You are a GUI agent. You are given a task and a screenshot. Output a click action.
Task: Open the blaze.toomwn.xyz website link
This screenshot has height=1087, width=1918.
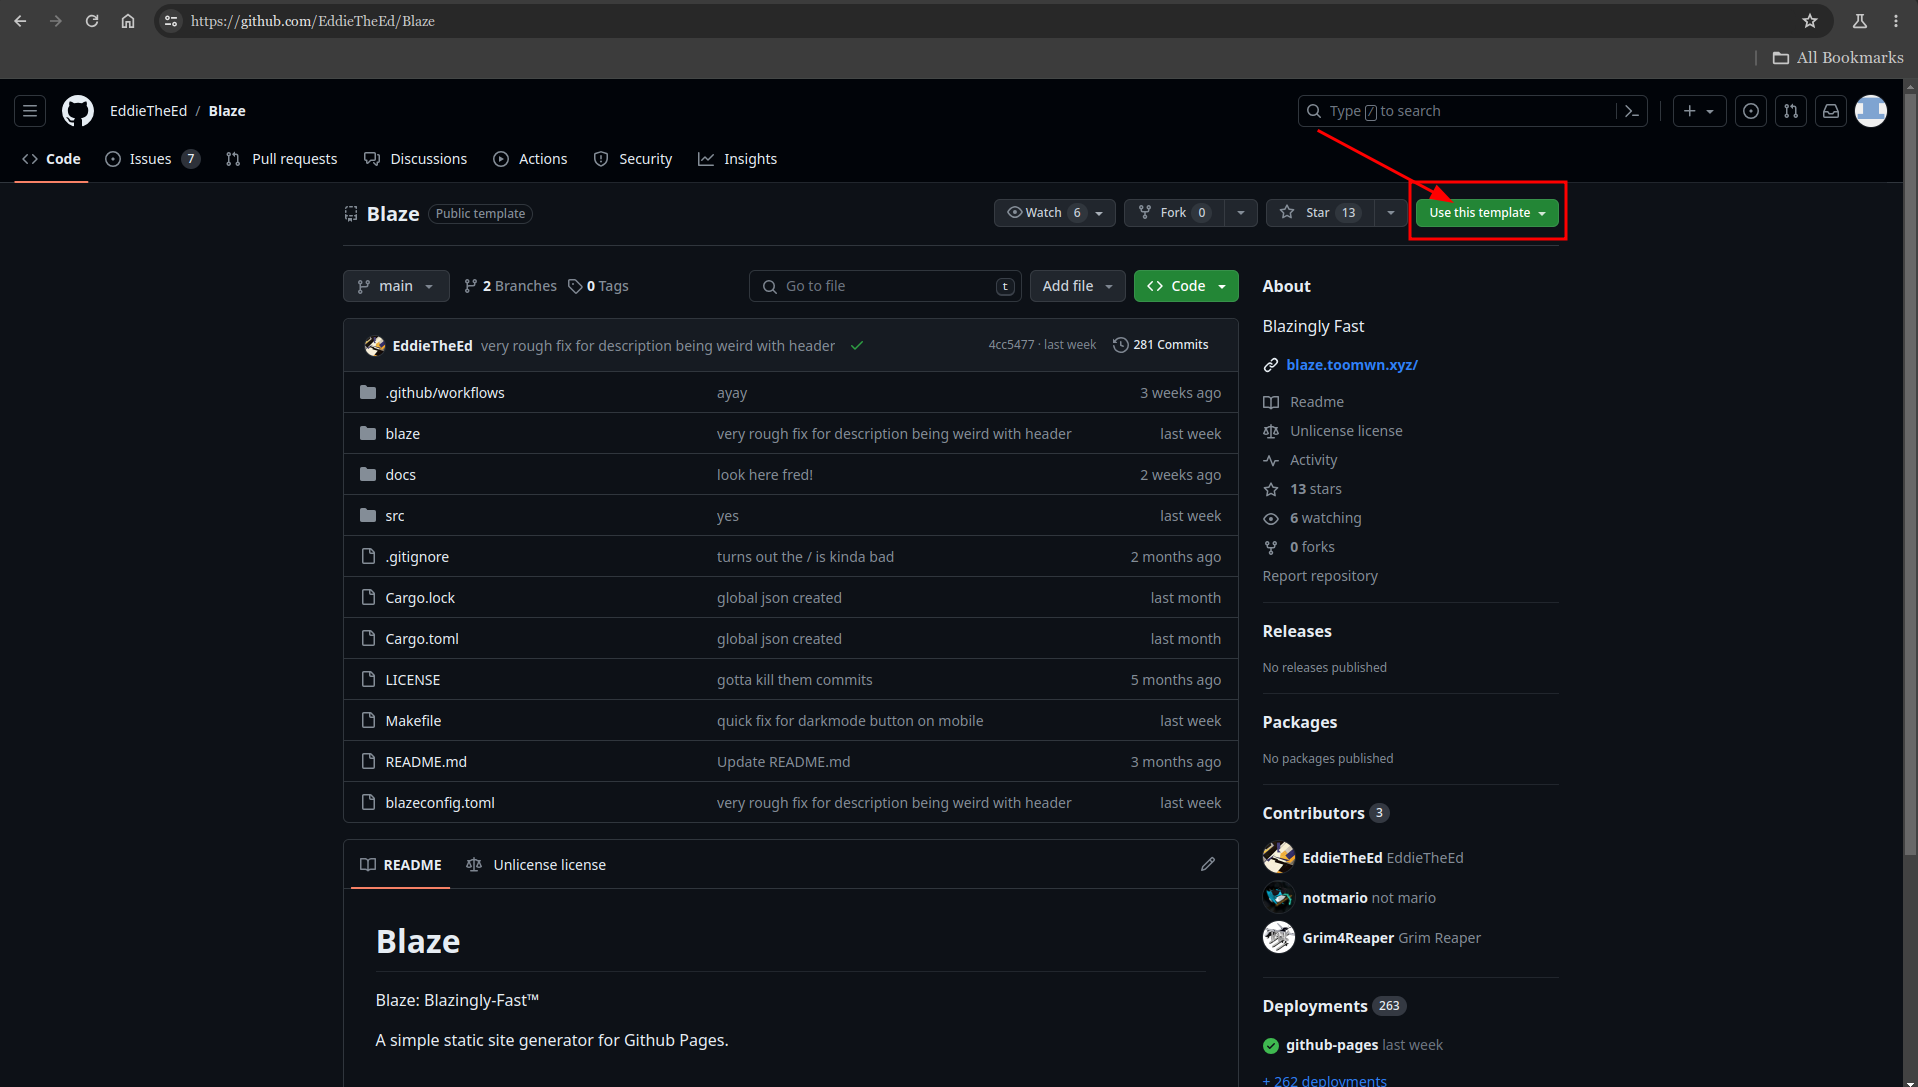1351,365
